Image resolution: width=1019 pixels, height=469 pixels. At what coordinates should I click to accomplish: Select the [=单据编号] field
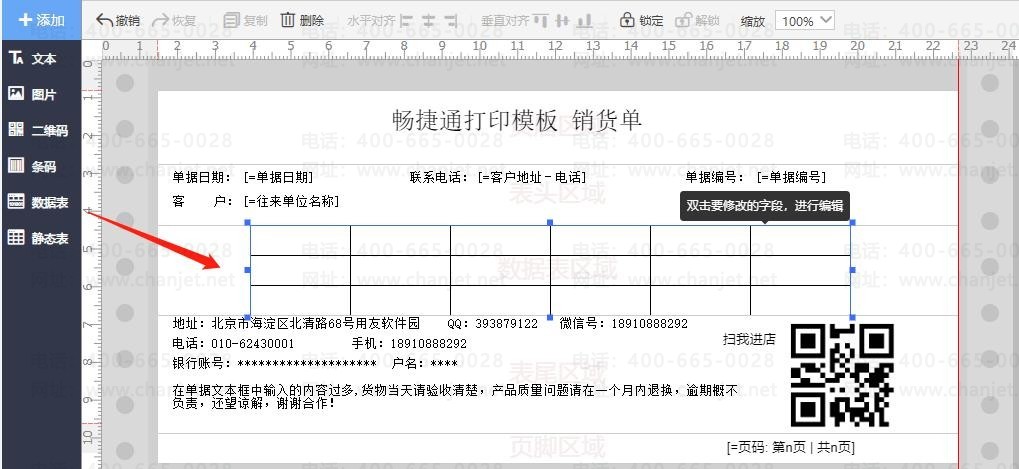coord(791,177)
